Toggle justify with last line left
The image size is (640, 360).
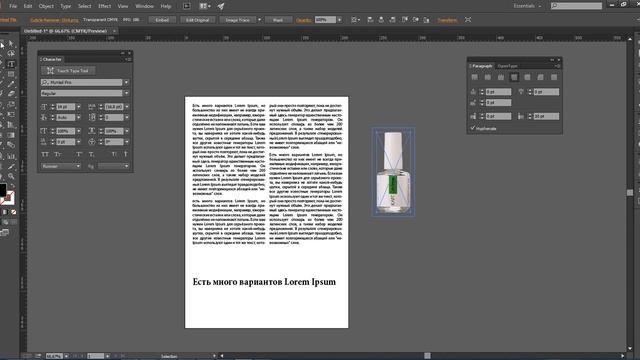point(514,77)
